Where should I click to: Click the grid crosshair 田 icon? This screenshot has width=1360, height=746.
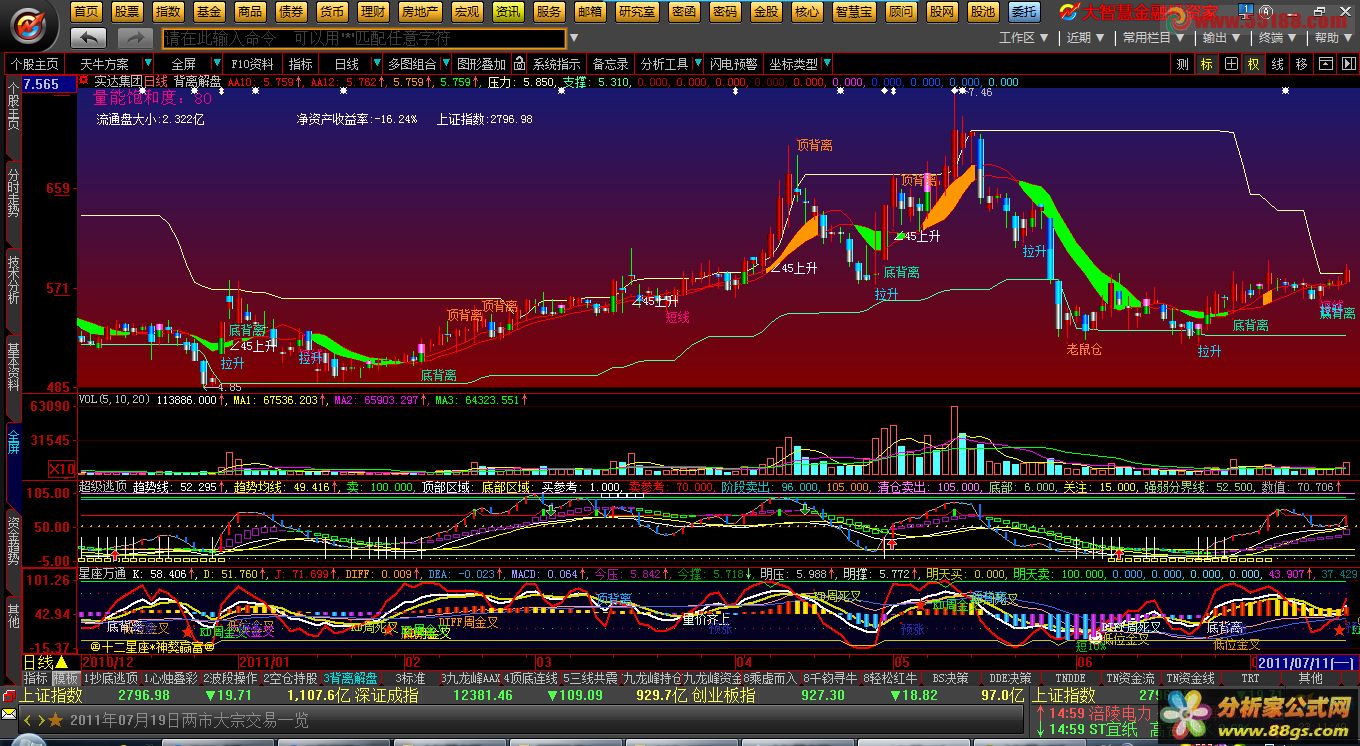click(x=1231, y=64)
